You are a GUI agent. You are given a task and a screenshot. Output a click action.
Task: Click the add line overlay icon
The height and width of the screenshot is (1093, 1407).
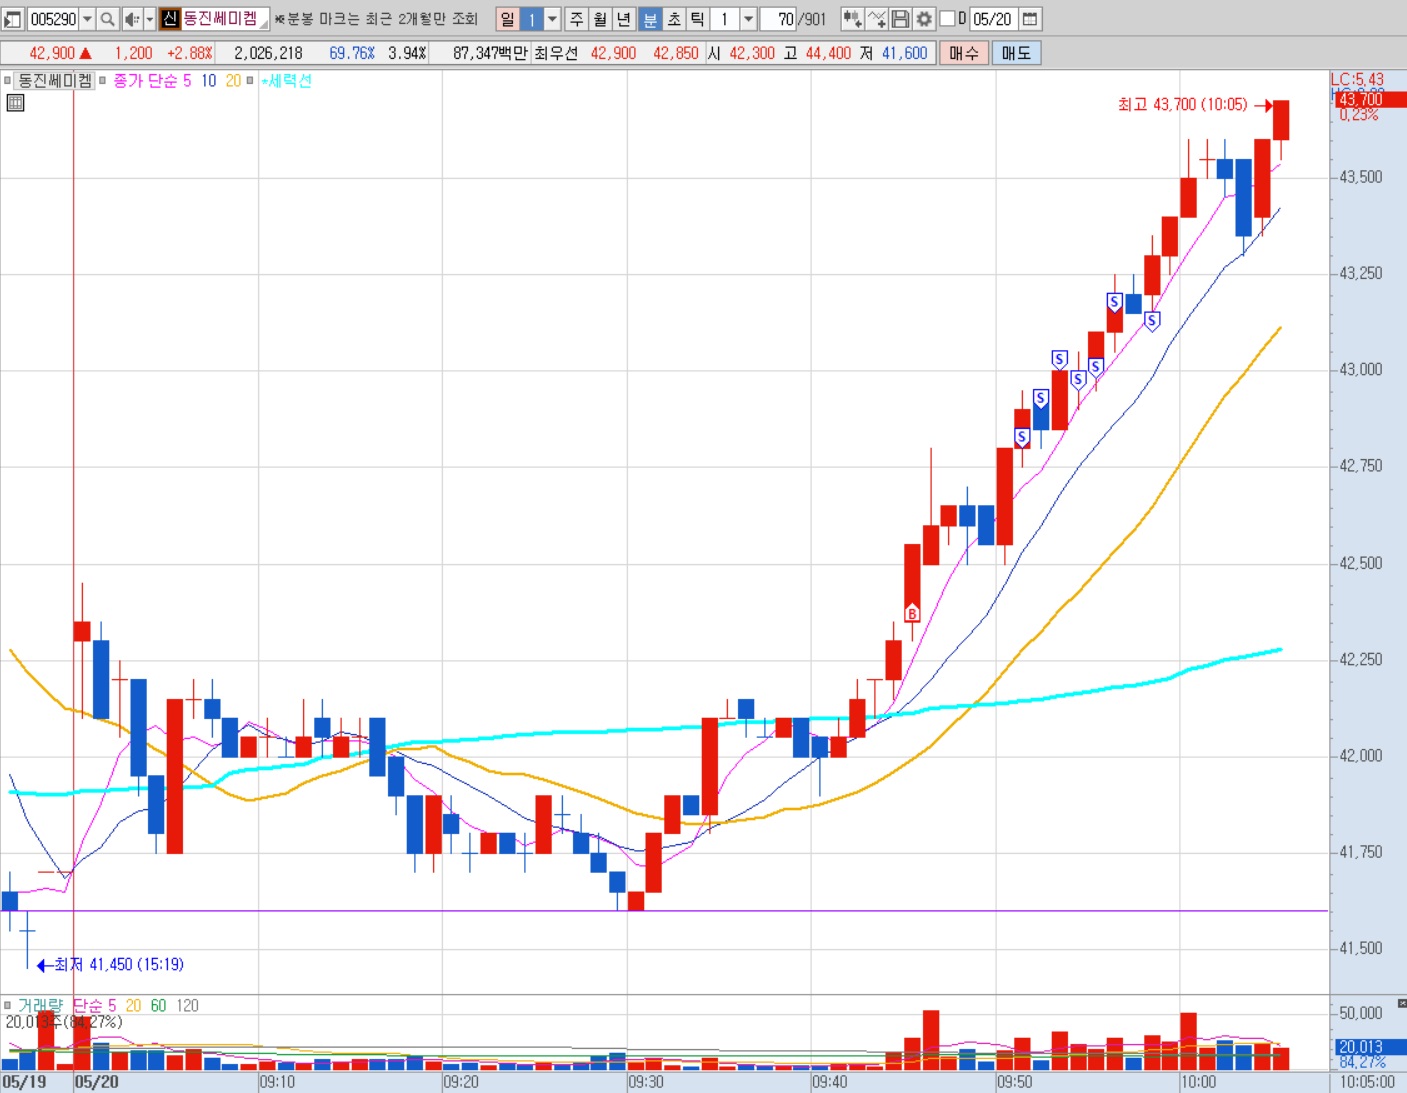pyautogui.click(x=877, y=19)
